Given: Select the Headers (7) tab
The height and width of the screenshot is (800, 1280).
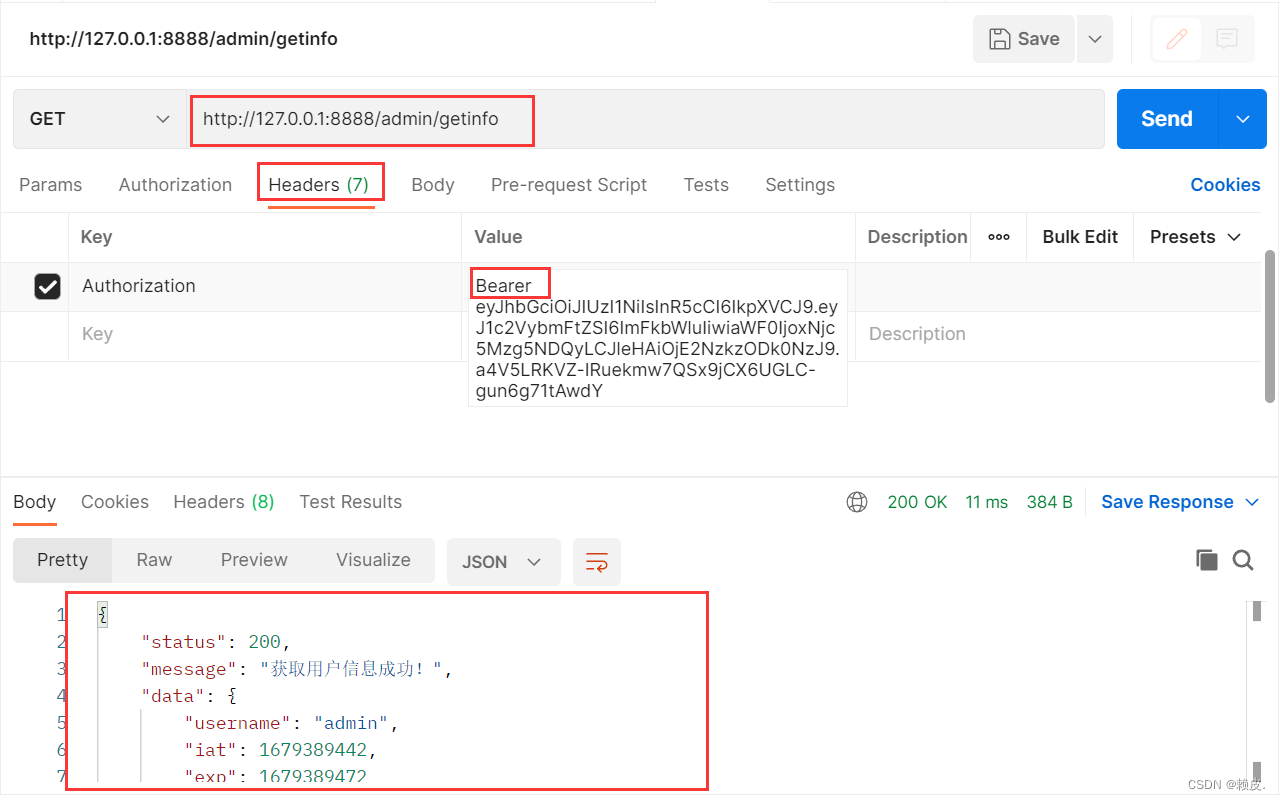Looking at the screenshot, I should [x=319, y=185].
